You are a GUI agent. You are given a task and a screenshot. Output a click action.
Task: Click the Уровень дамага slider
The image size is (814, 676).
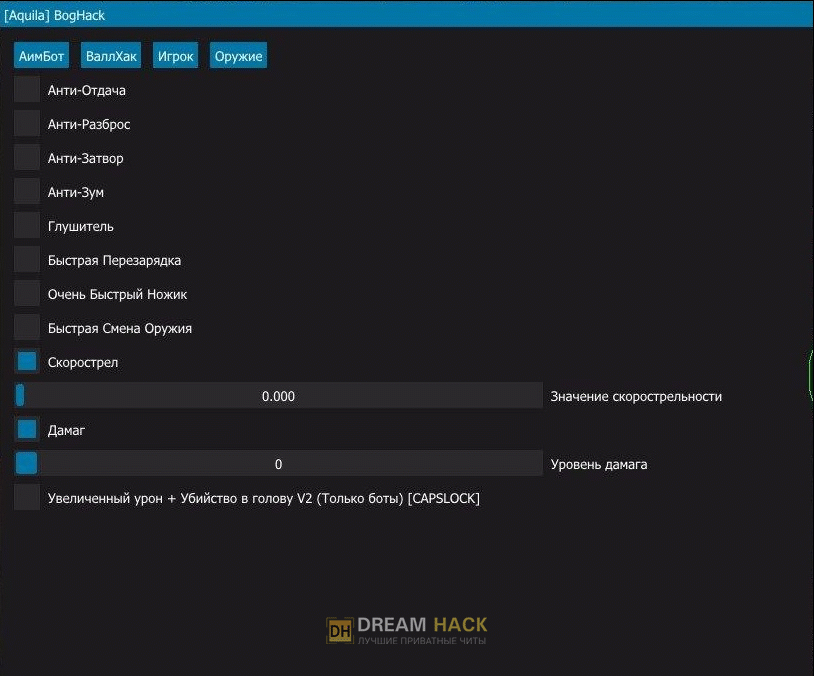tap(278, 464)
